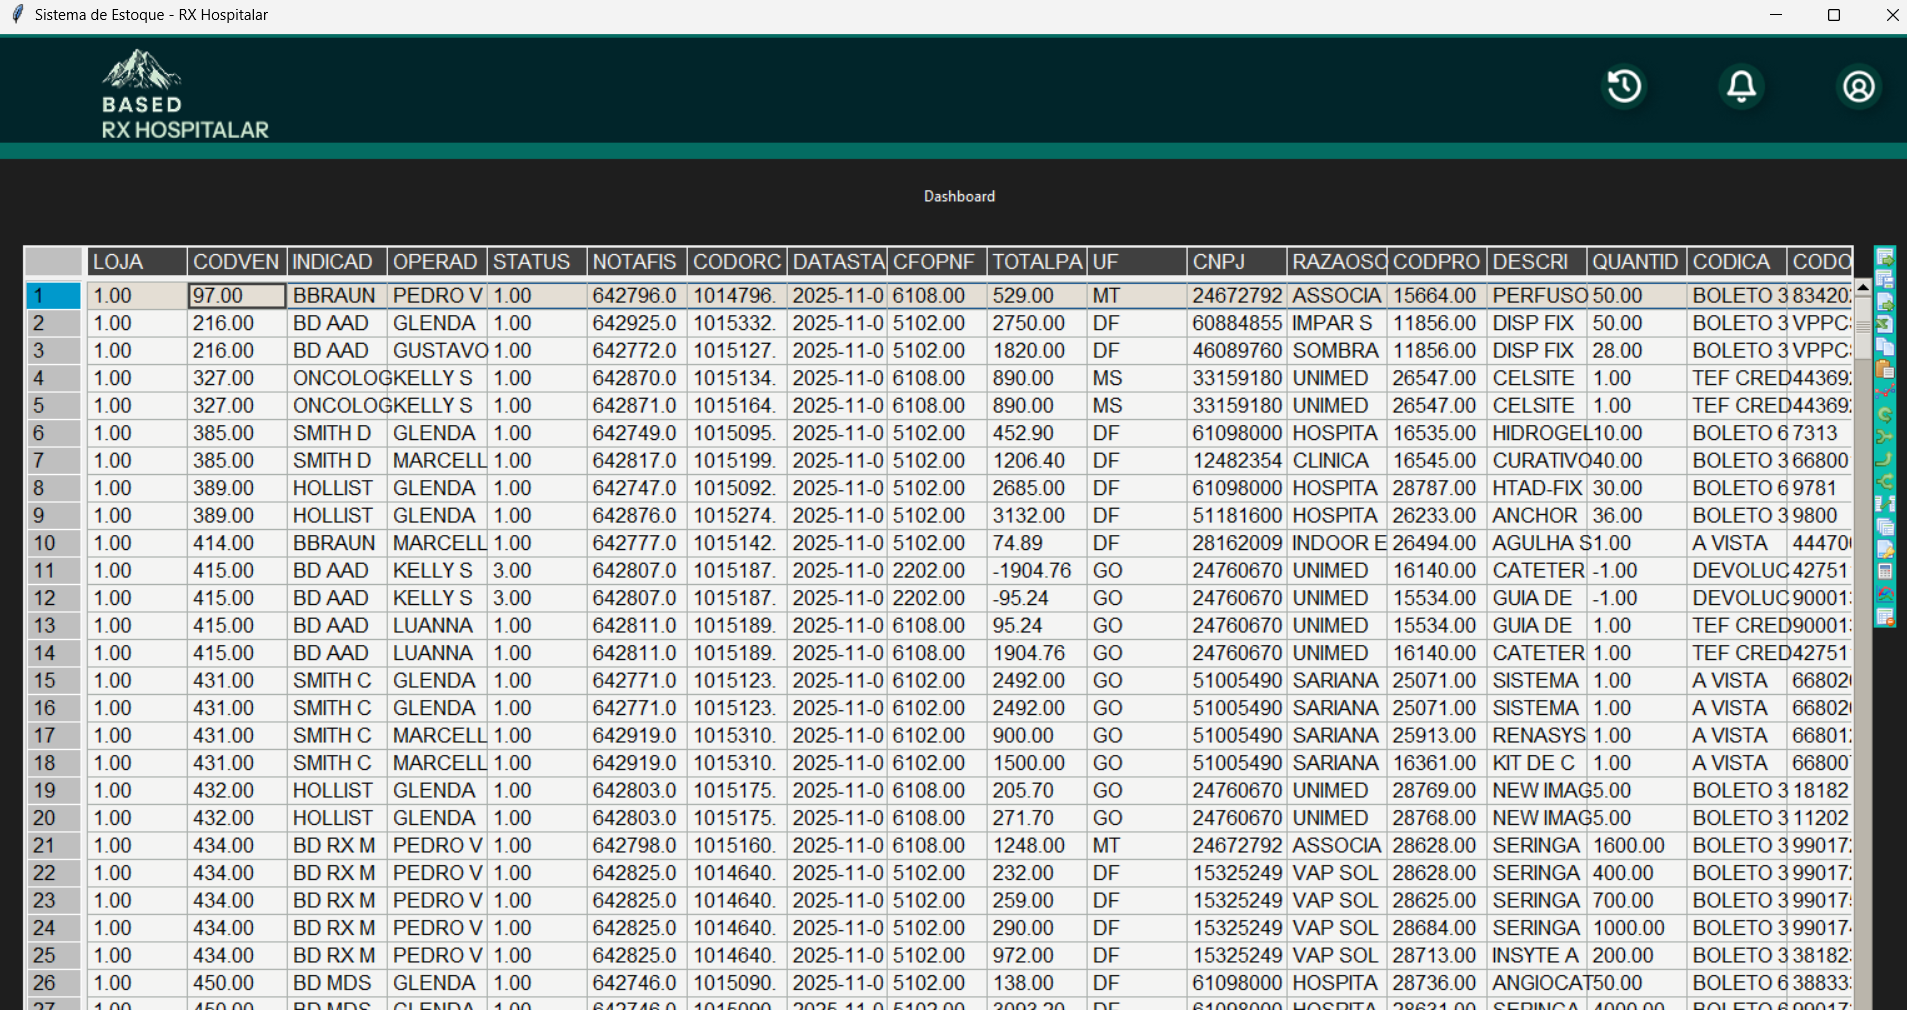1907x1010 pixels.
Task: Click the Dashboard label
Action: click(x=959, y=196)
